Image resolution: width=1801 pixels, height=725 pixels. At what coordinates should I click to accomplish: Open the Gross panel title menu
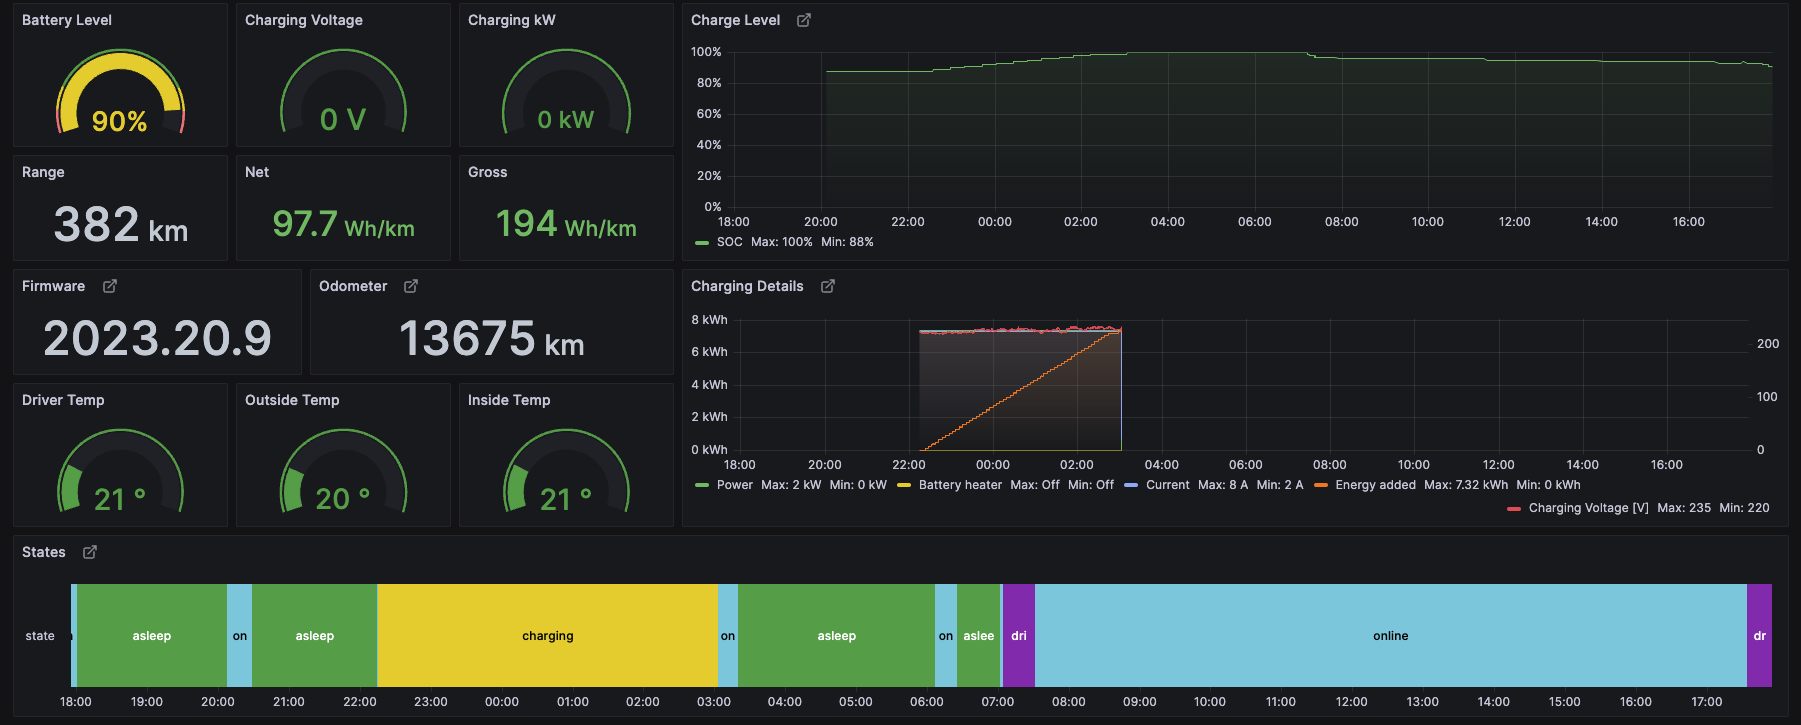pyautogui.click(x=488, y=172)
